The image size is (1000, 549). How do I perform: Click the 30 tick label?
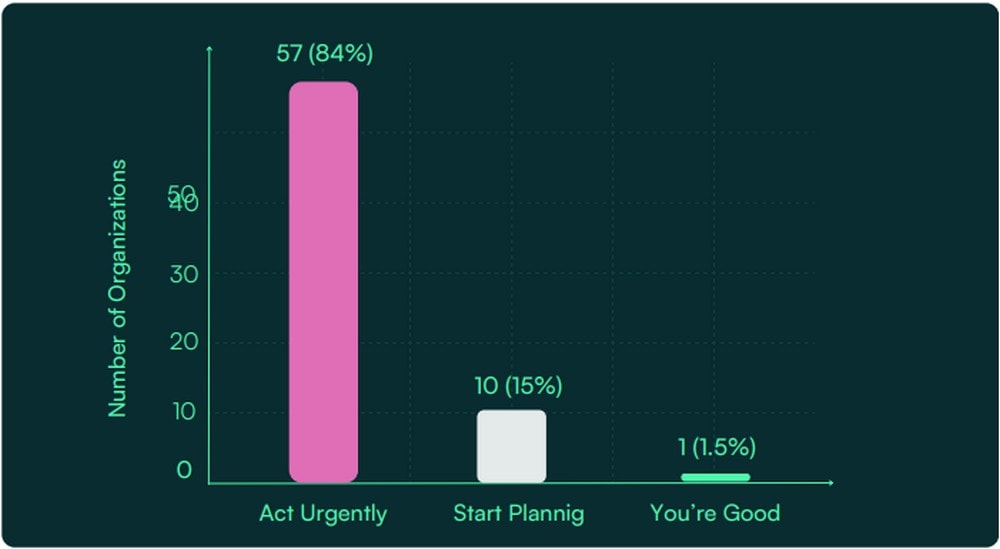click(182, 274)
